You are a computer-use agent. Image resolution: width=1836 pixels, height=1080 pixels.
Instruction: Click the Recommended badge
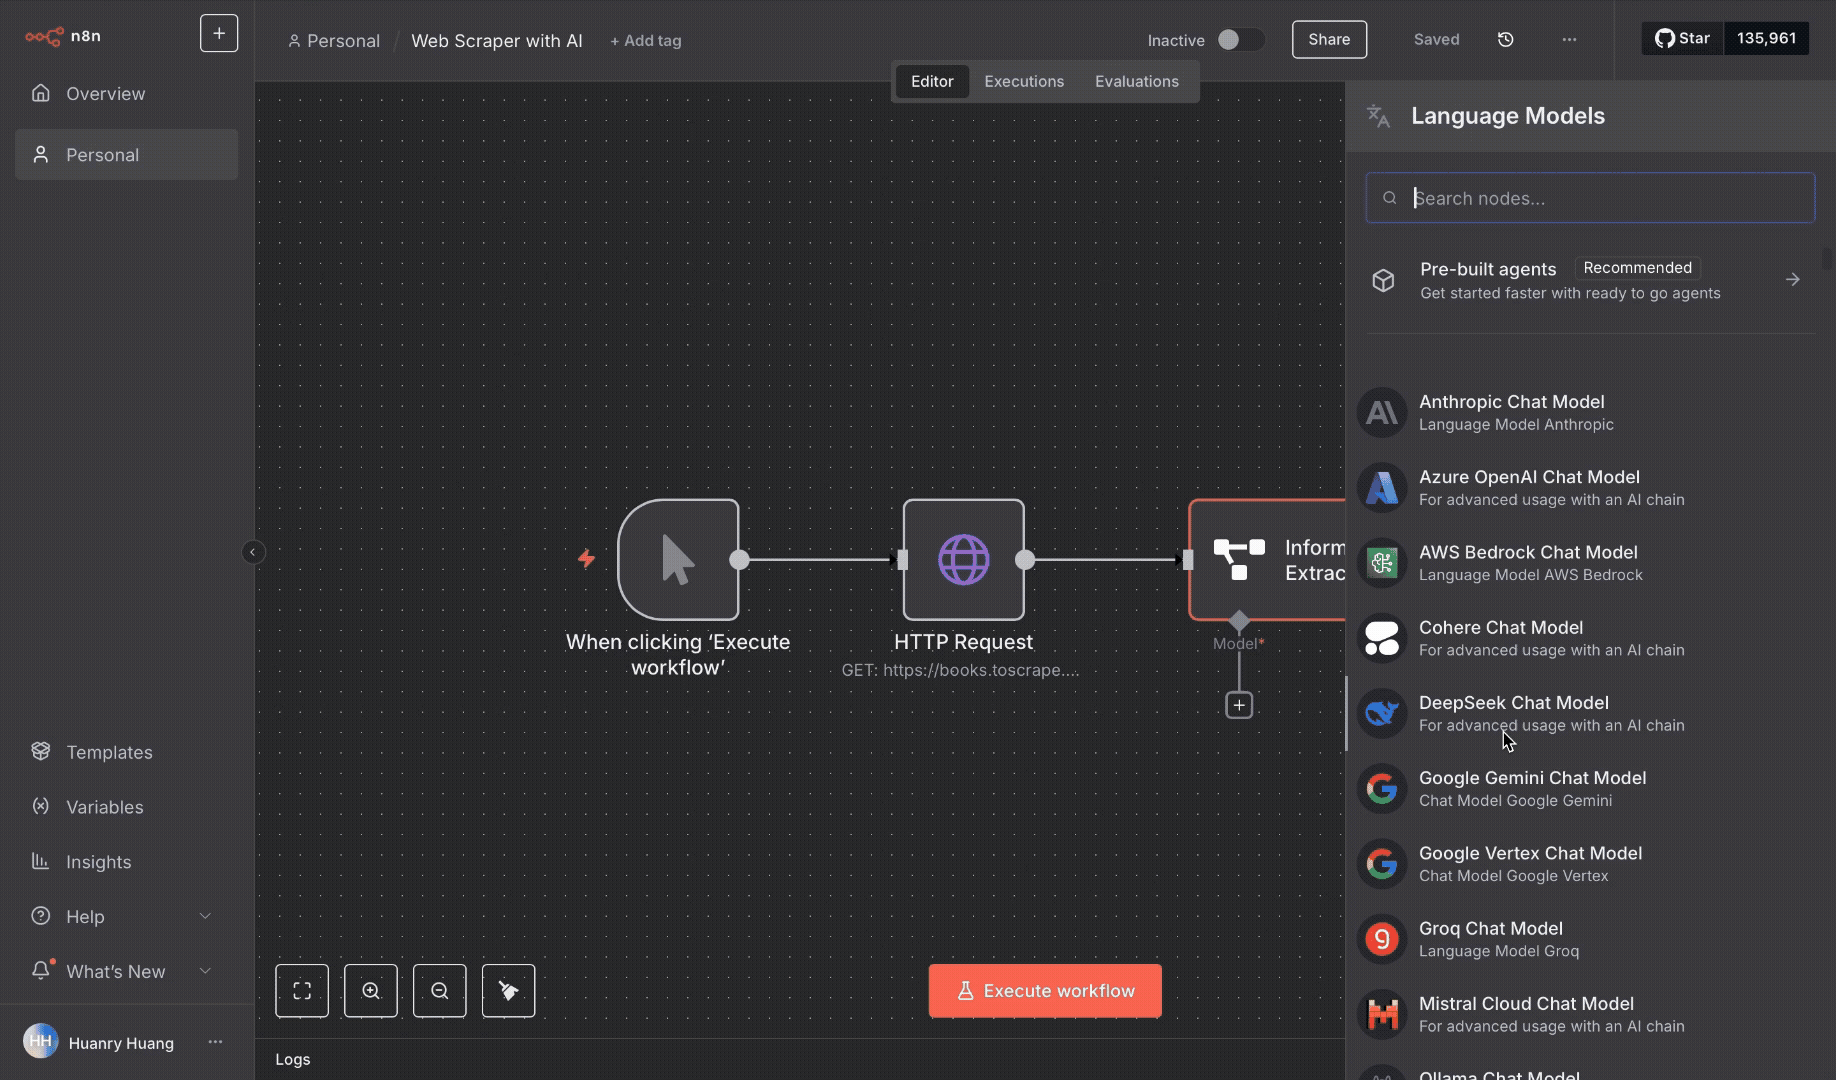1638,268
